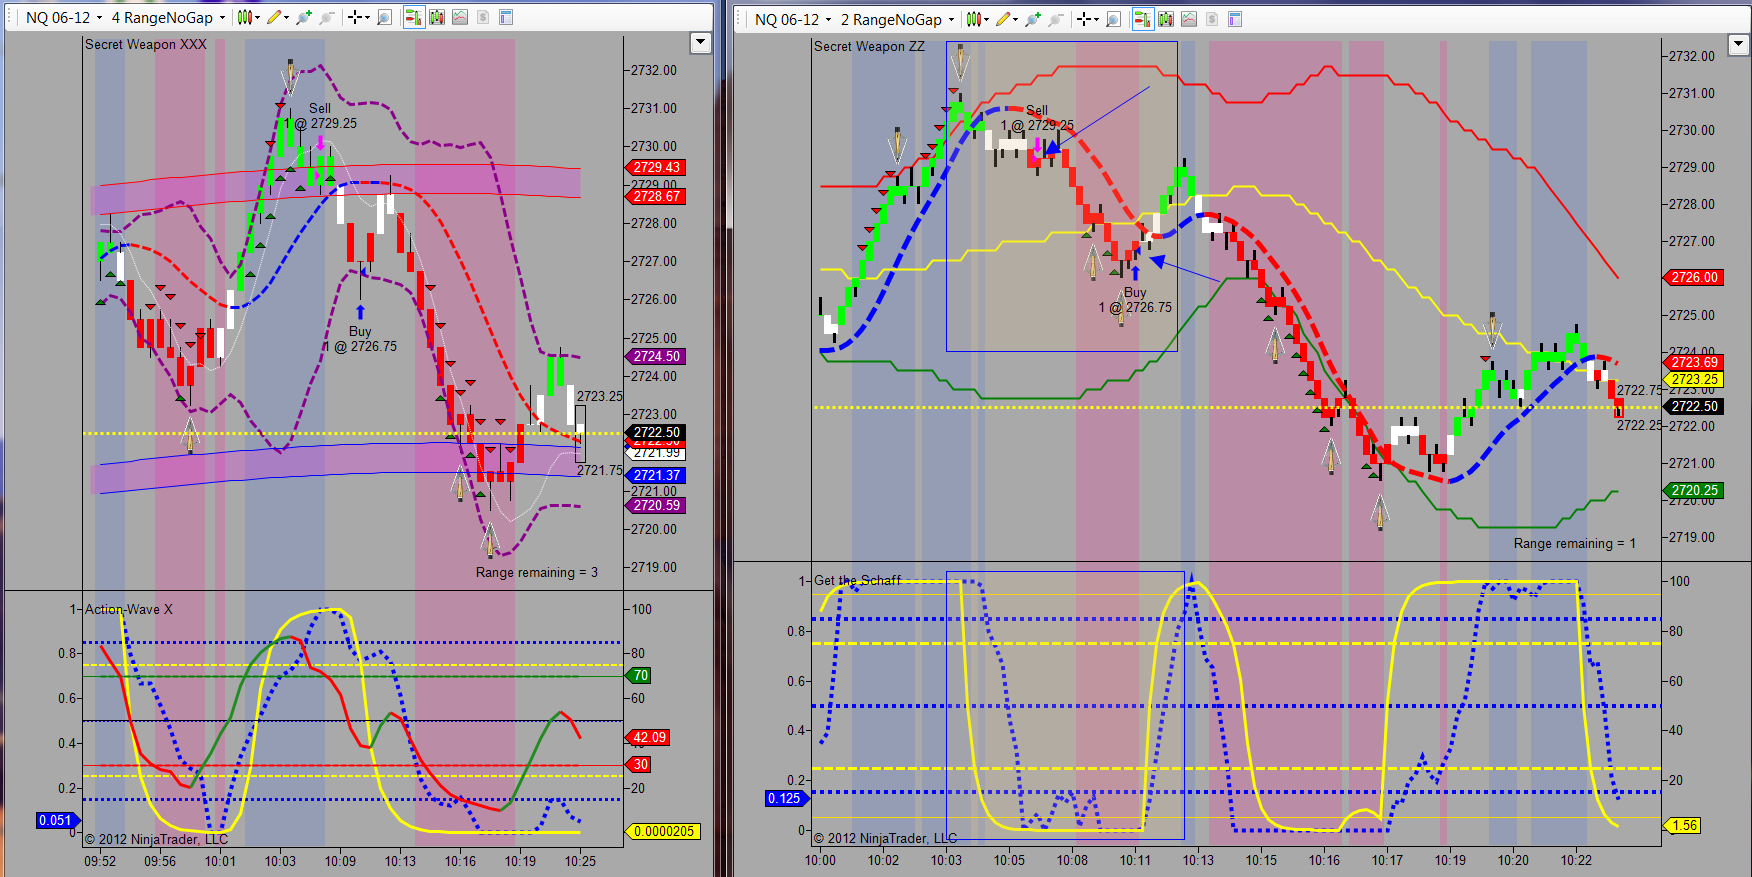Expand the Secret Weapon XXX panel dropdown
This screenshot has height=877, width=1752.
click(701, 42)
